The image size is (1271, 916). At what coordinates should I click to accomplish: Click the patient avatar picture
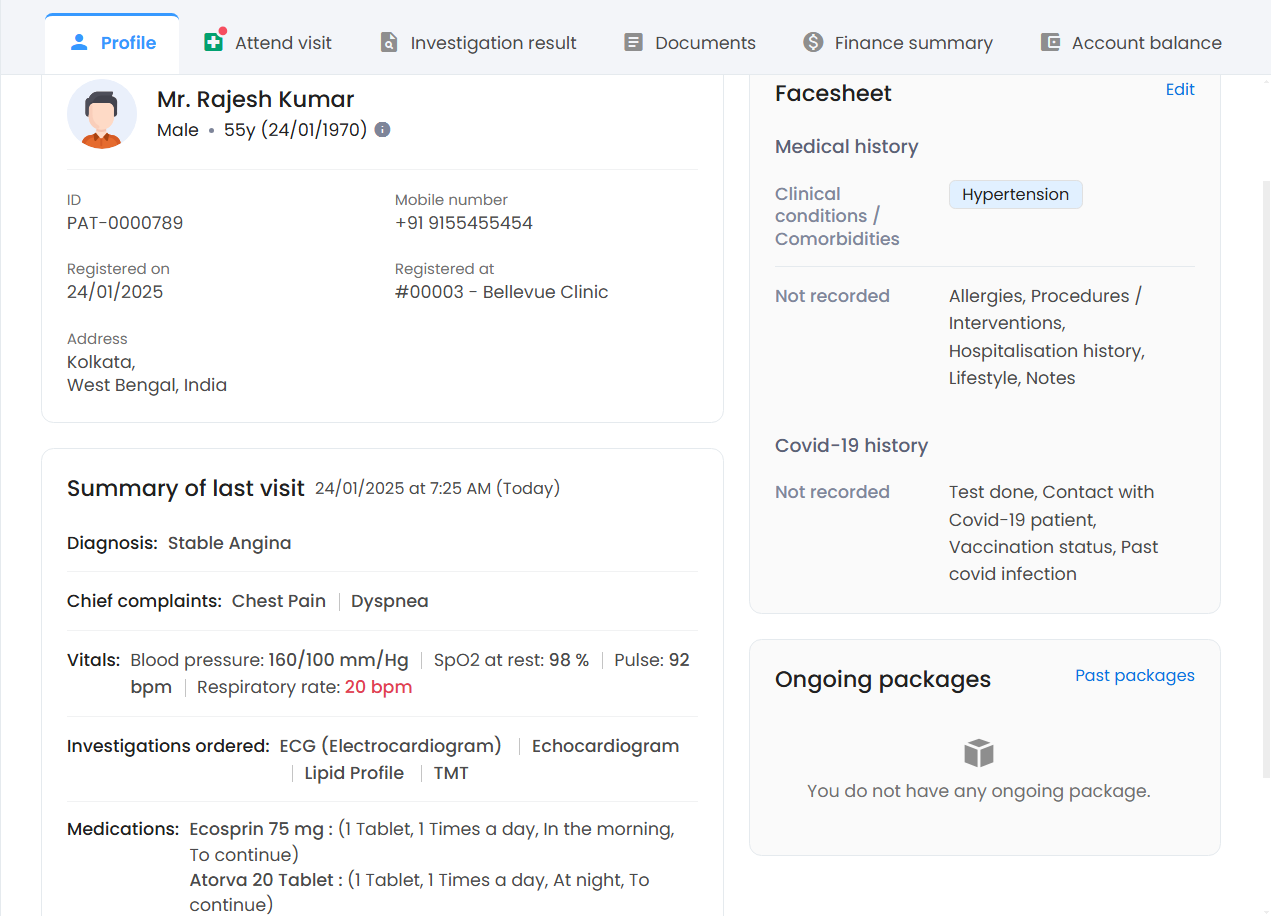coord(102,115)
